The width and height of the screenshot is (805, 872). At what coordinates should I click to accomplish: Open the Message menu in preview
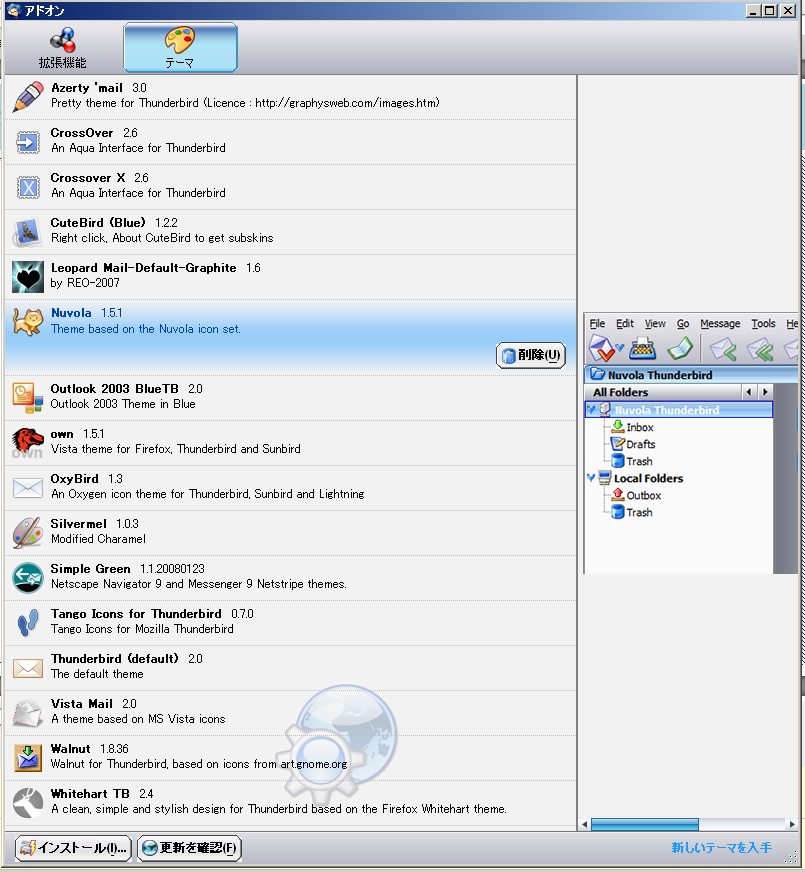coord(720,324)
